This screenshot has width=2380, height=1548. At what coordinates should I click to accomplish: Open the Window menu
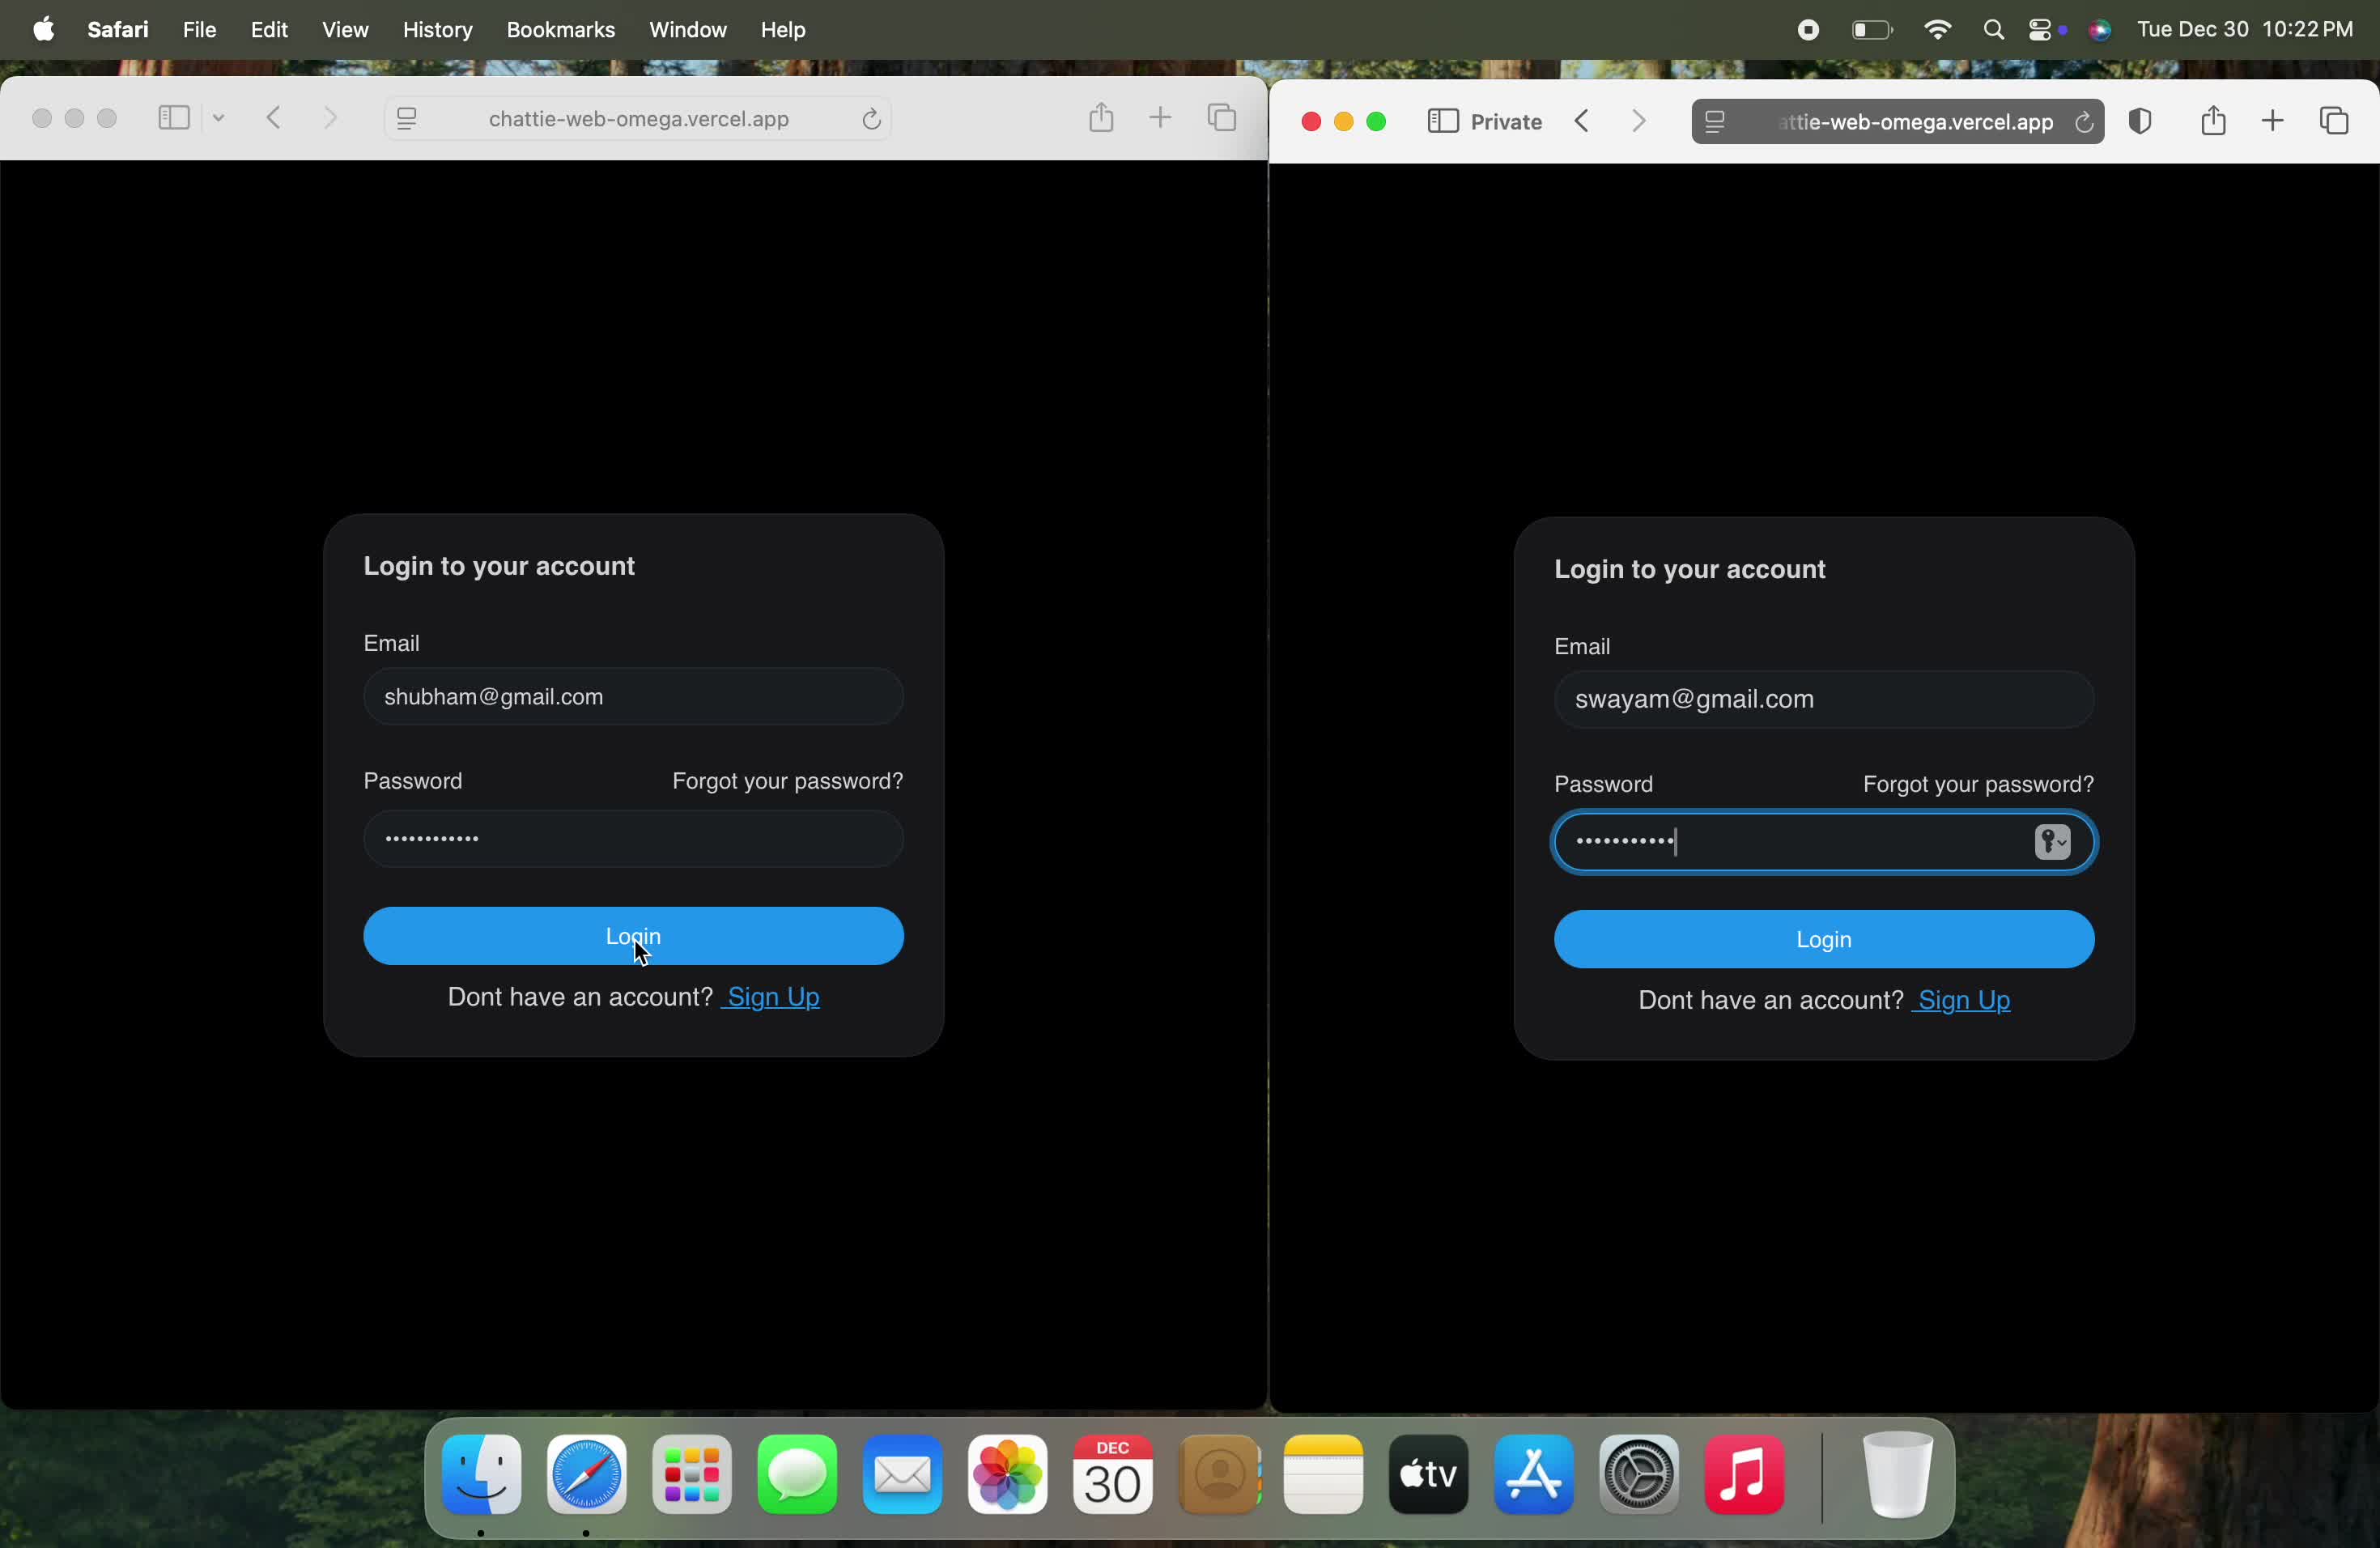pos(688,30)
